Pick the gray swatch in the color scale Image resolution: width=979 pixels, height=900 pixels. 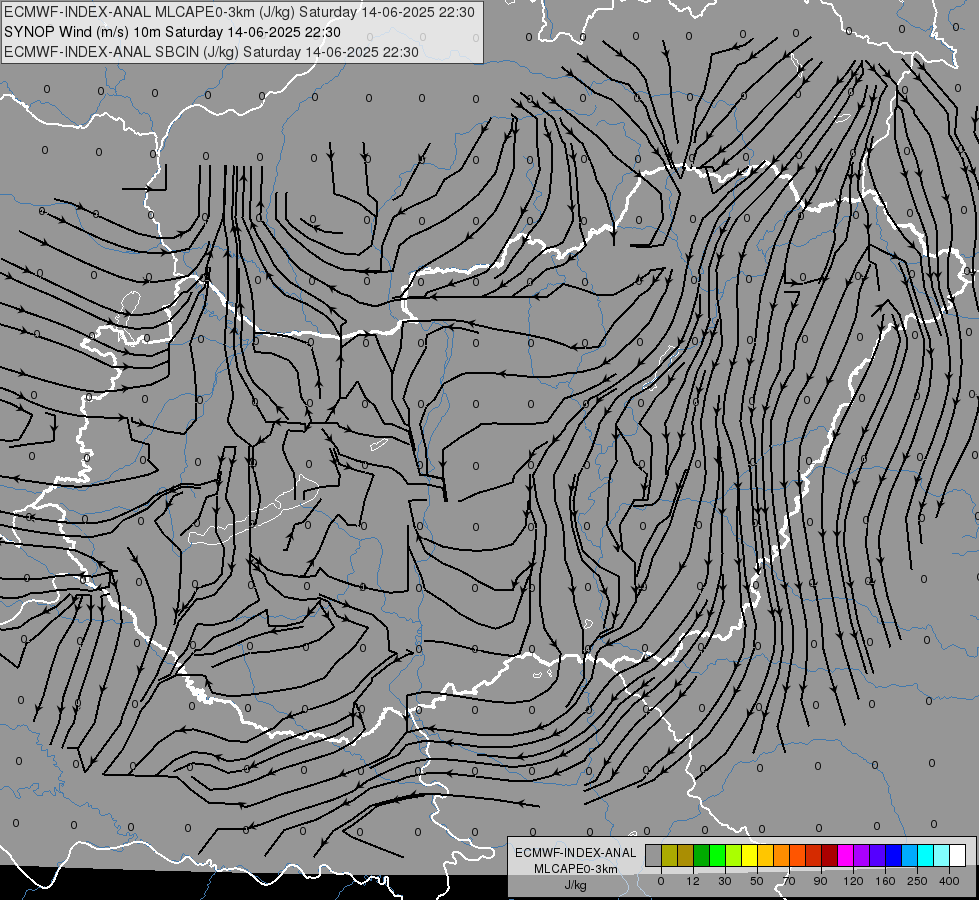[654, 855]
